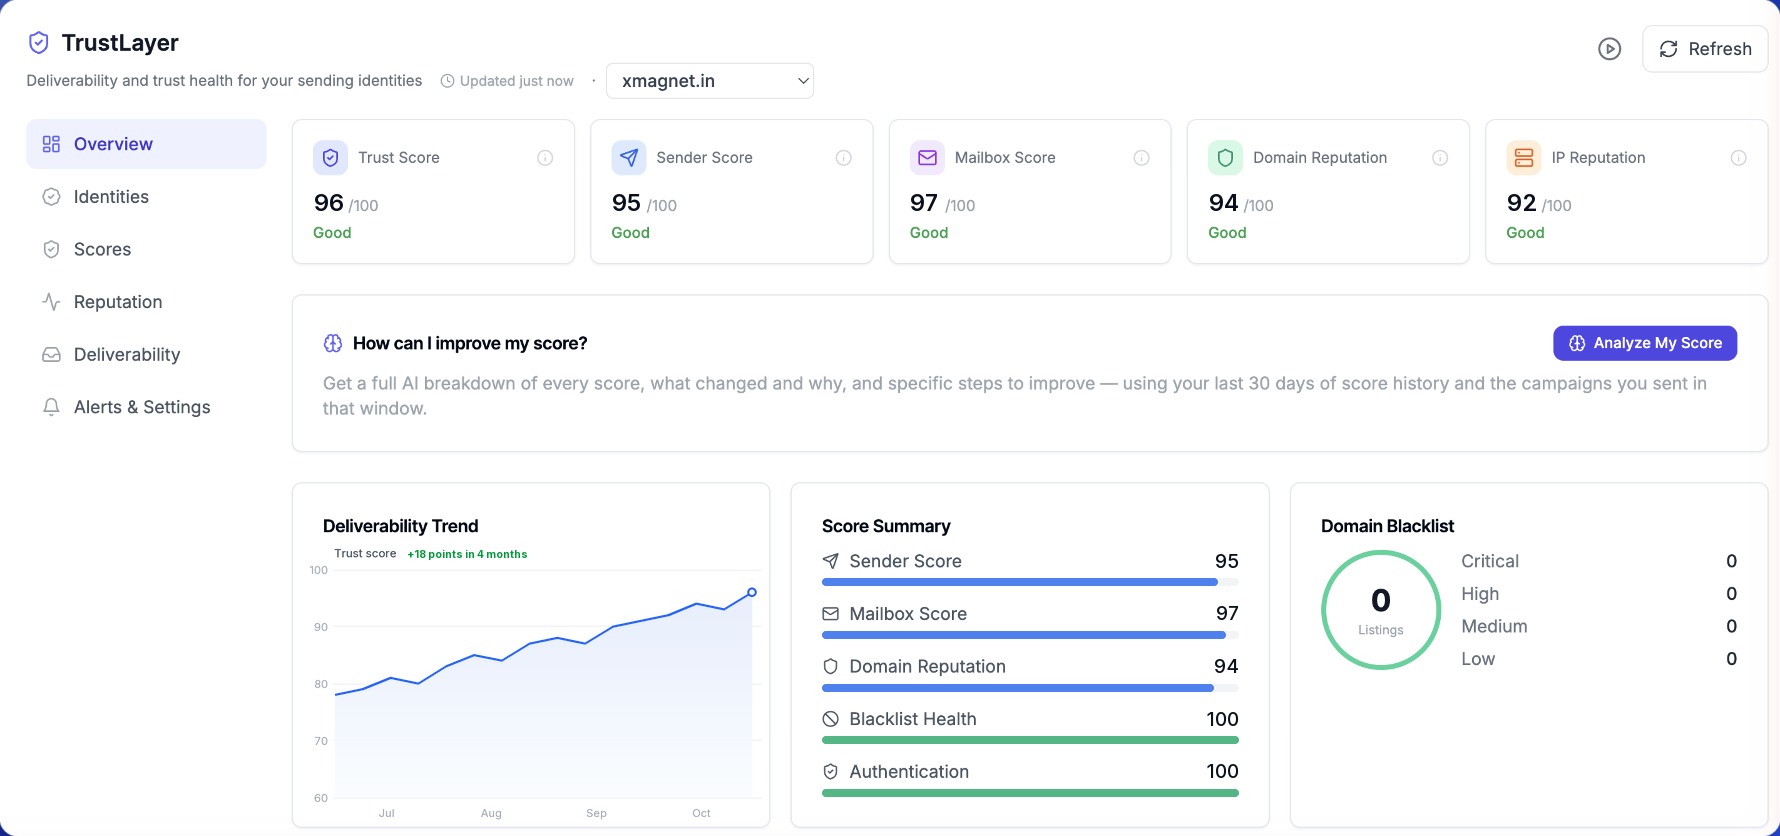The image size is (1780, 836).
Task: Click the IP Reputation server icon
Action: (x=1524, y=158)
